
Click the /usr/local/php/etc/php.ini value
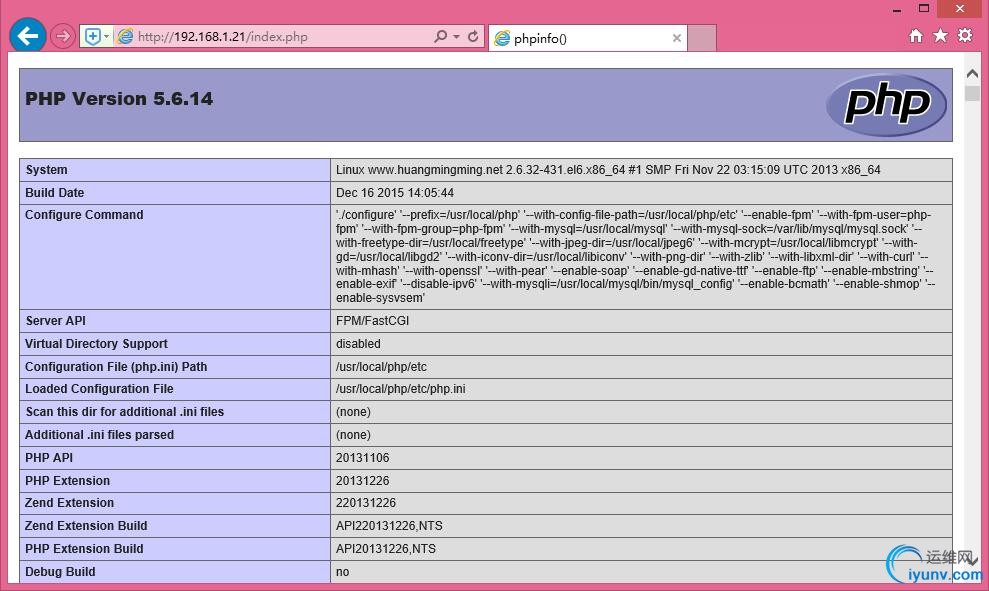pyautogui.click(x=401, y=389)
